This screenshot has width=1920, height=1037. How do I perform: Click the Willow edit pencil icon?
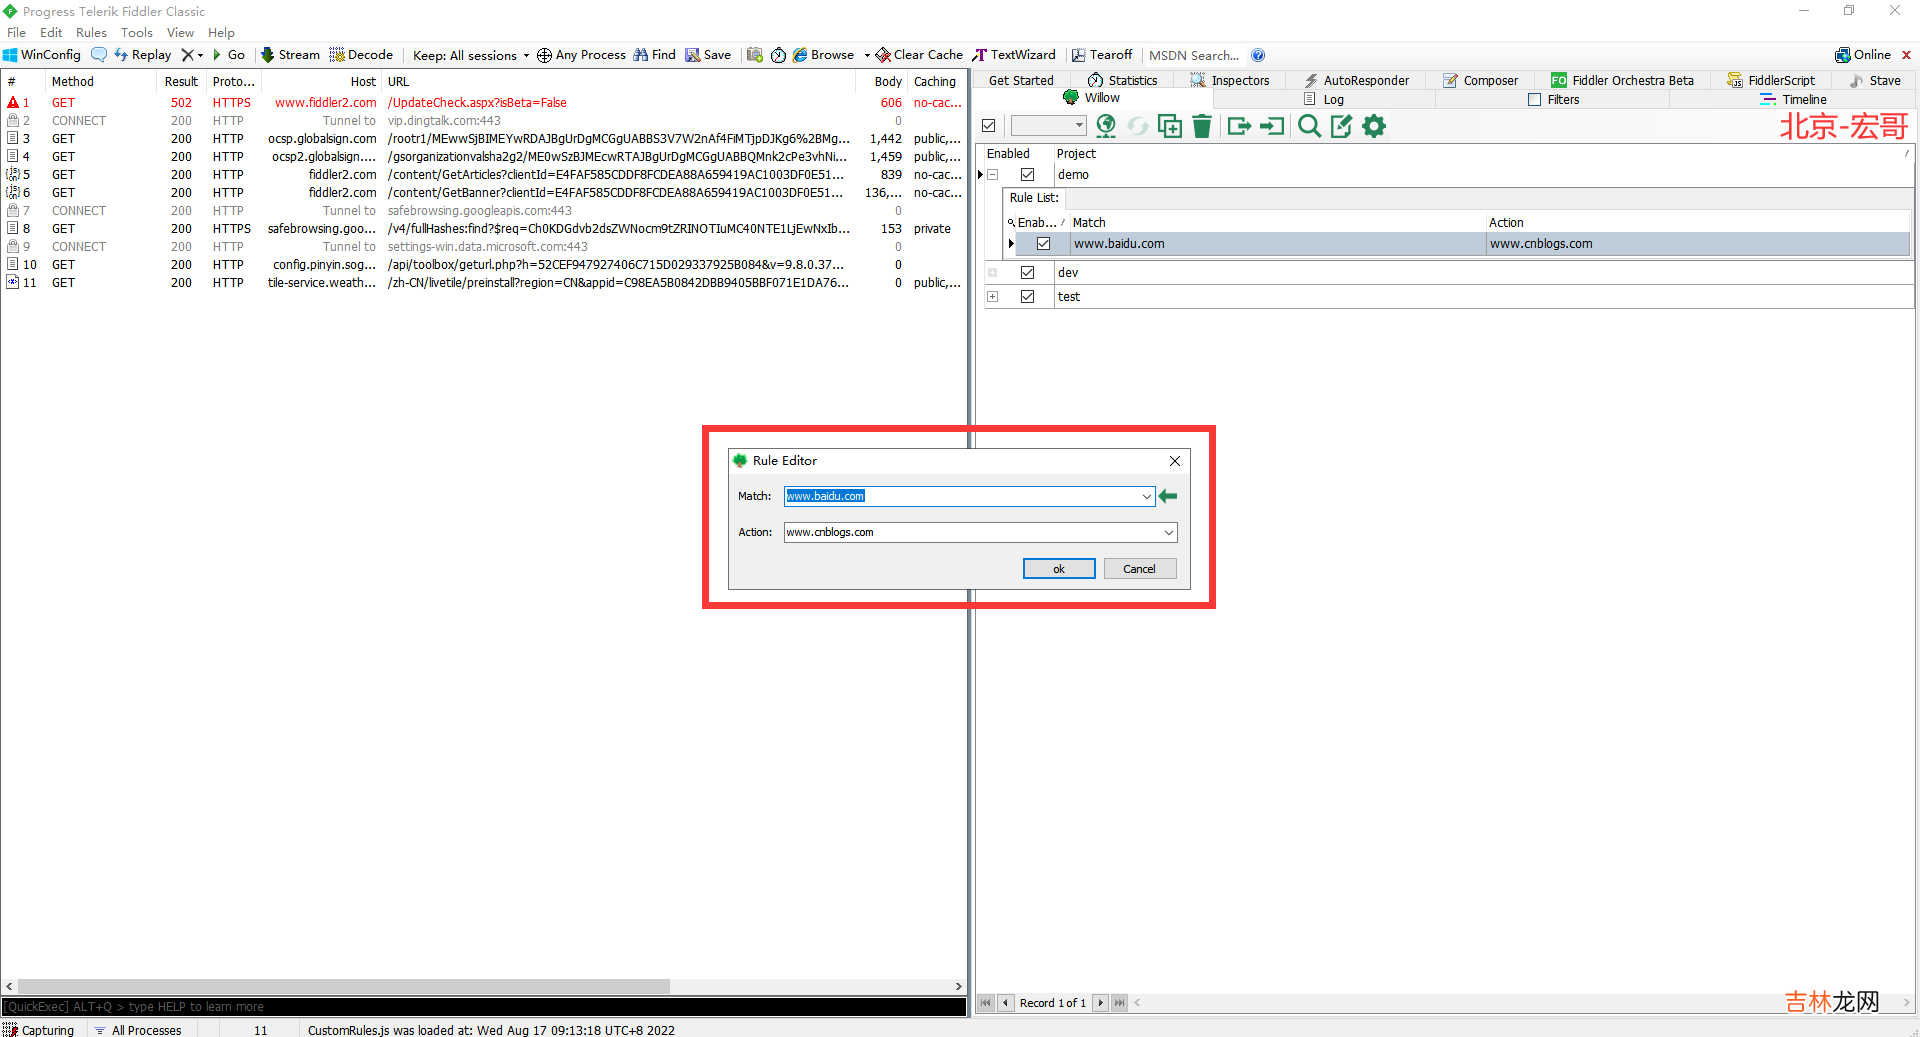(1342, 126)
